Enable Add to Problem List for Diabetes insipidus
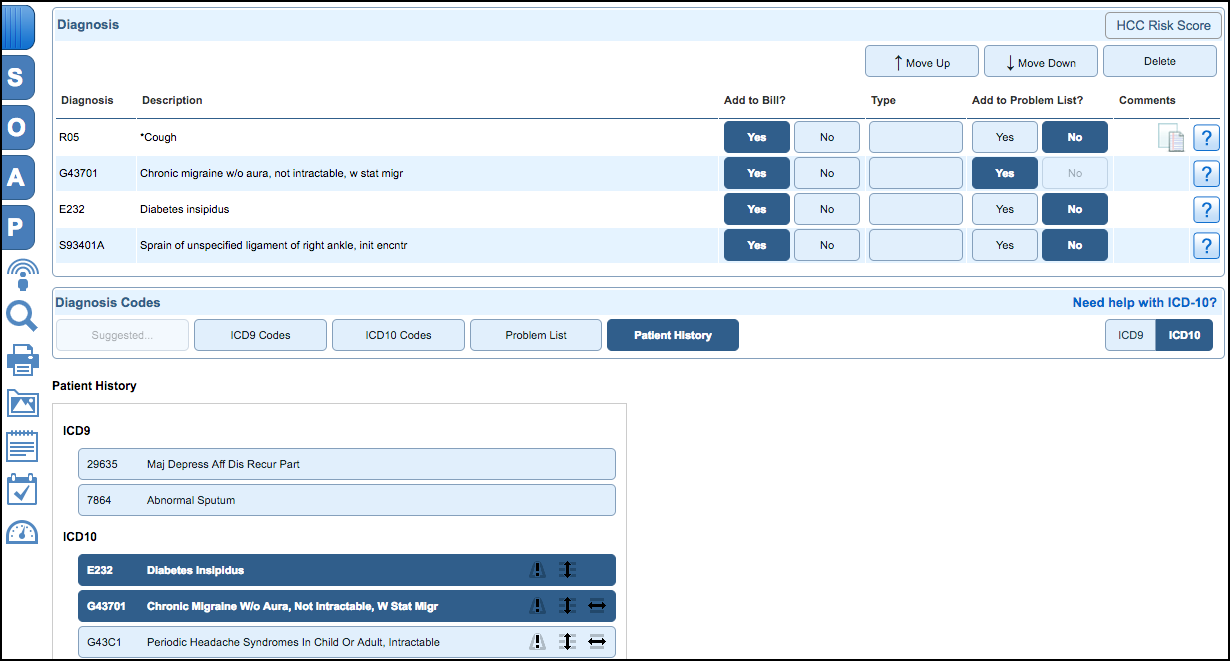The width and height of the screenshot is (1230, 661). (x=1004, y=209)
